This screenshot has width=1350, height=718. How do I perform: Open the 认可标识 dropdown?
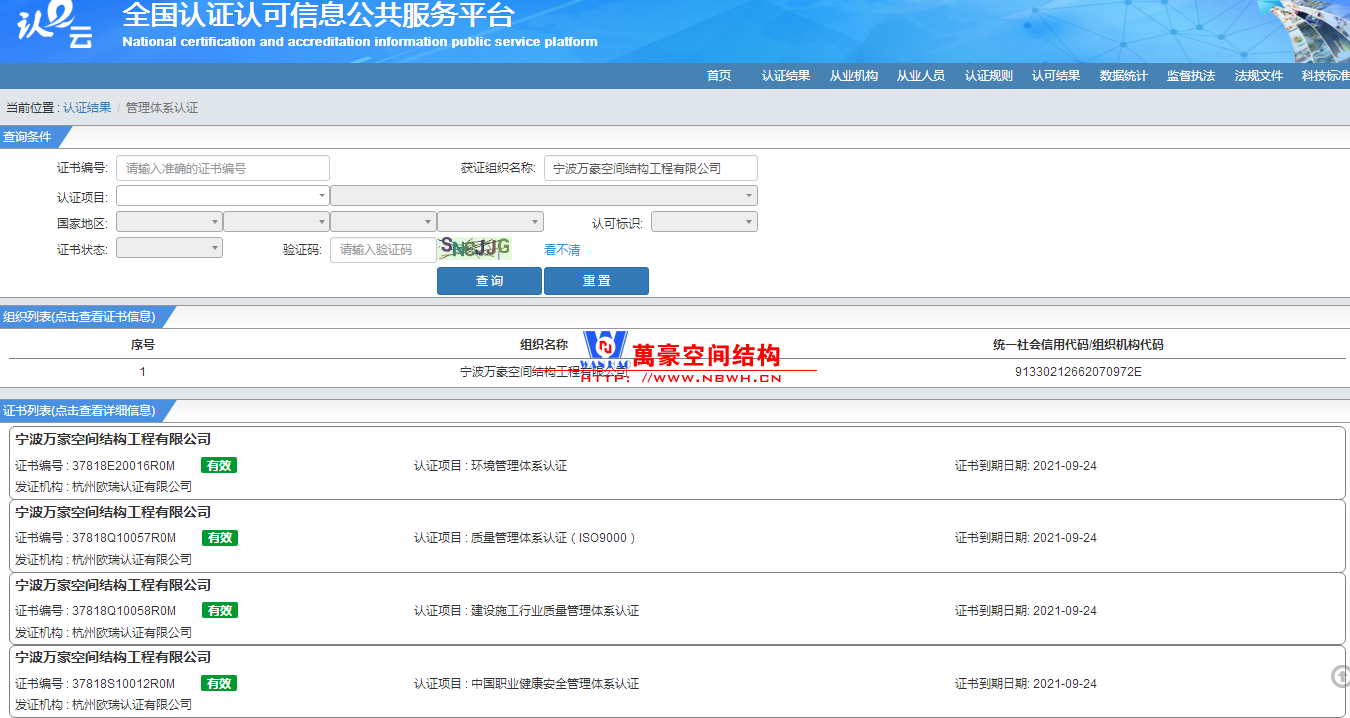[x=703, y=222]
